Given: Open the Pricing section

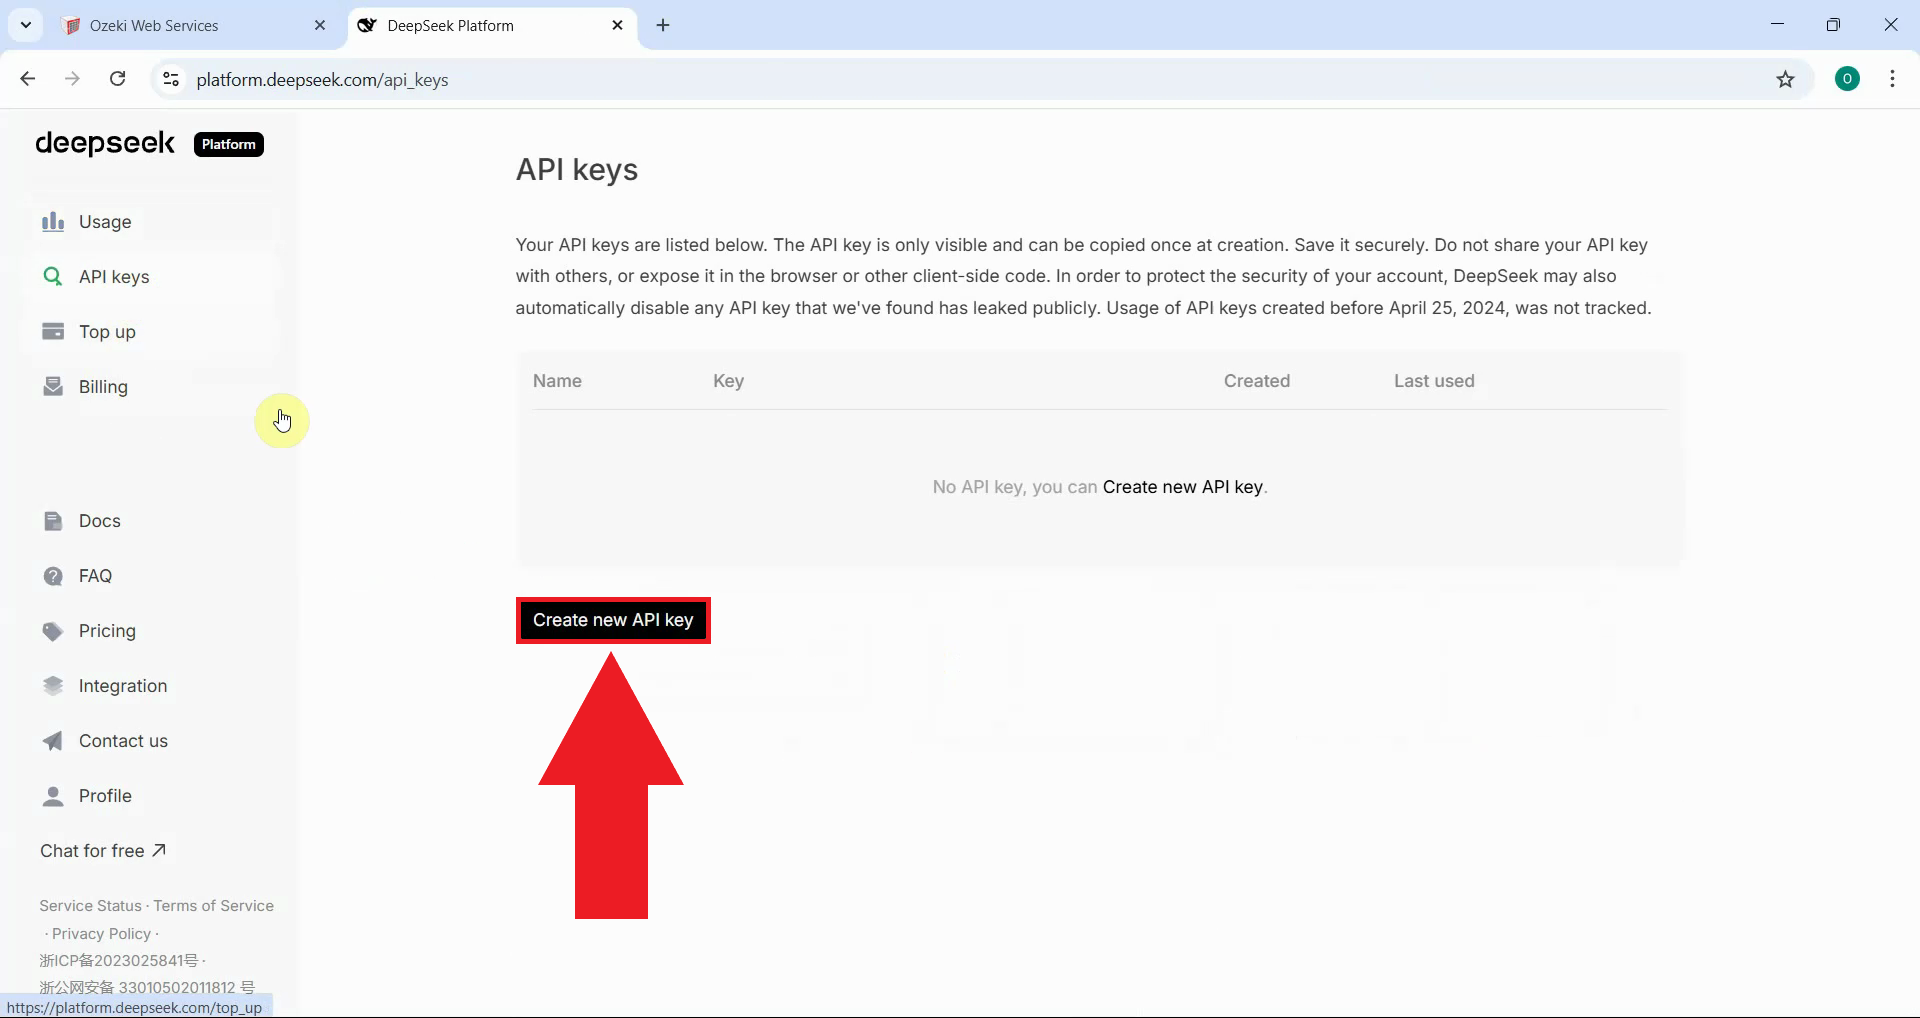Looking at the screenshot, I should [x=107, y=630].
